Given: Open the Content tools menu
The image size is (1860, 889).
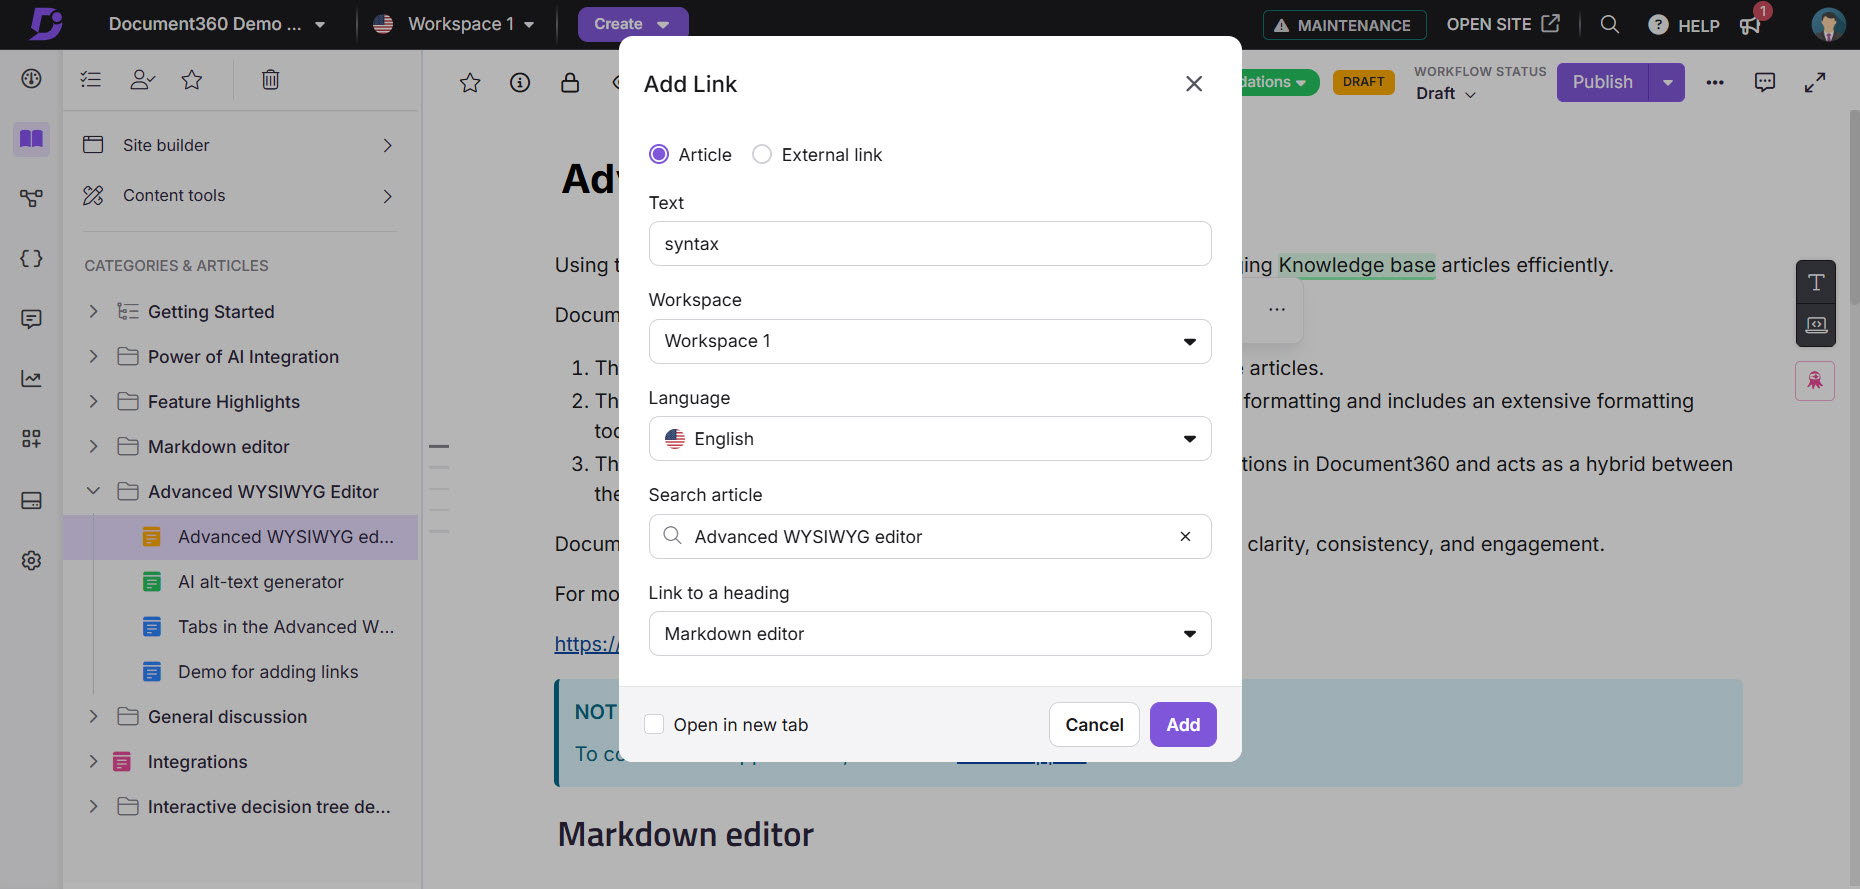Looking at the screenshot, I should (x=239, y=195).
